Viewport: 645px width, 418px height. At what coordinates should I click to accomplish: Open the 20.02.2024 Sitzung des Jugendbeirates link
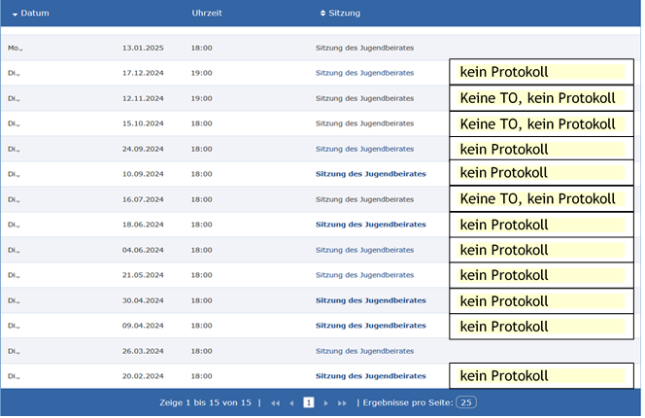(x=370, y=376)
